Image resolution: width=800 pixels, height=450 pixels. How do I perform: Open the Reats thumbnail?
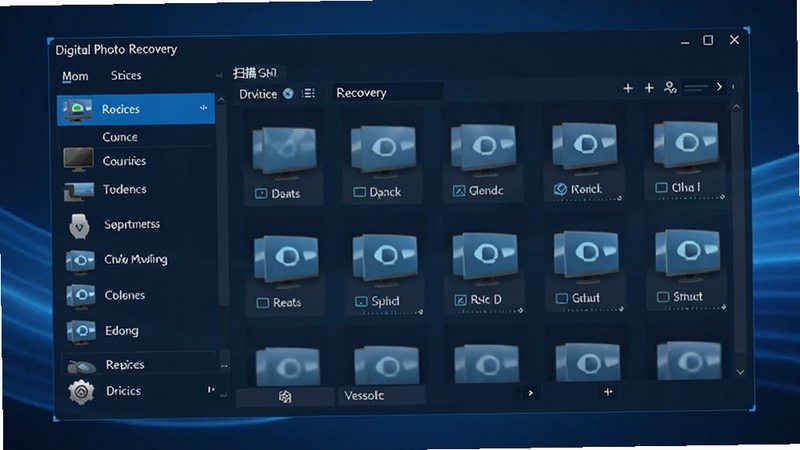coord(286,262)
